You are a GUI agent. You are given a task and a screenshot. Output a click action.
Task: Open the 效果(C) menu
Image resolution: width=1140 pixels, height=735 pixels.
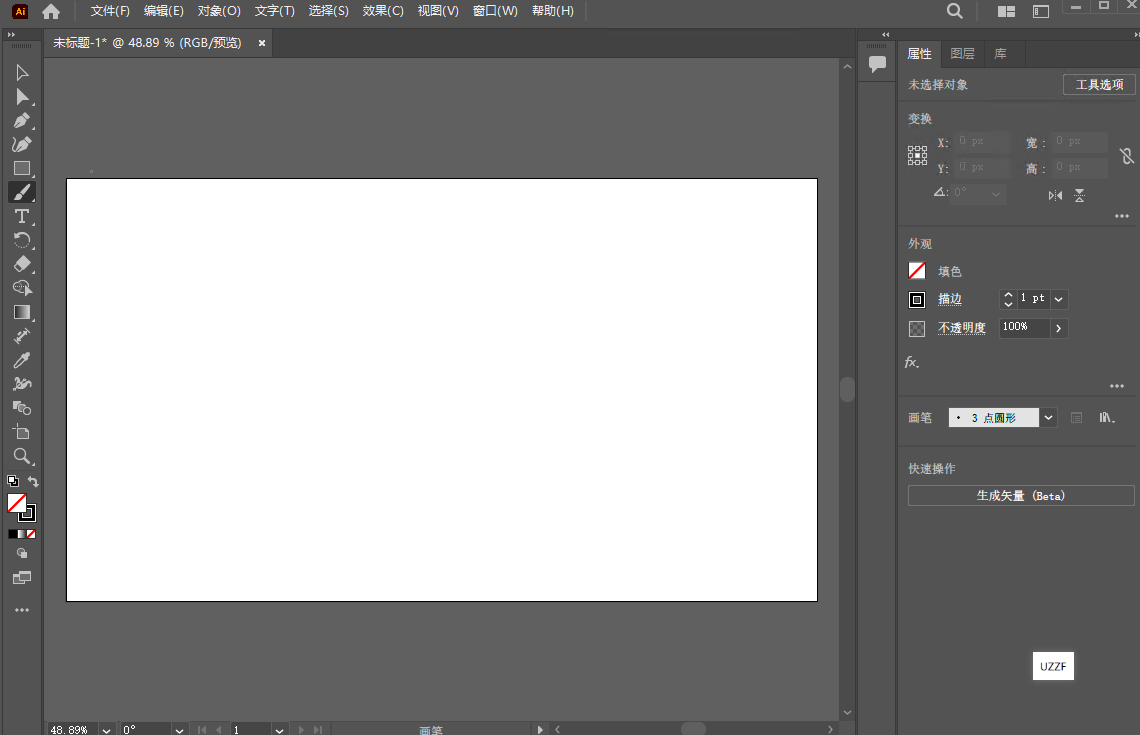tap(383, 11)
